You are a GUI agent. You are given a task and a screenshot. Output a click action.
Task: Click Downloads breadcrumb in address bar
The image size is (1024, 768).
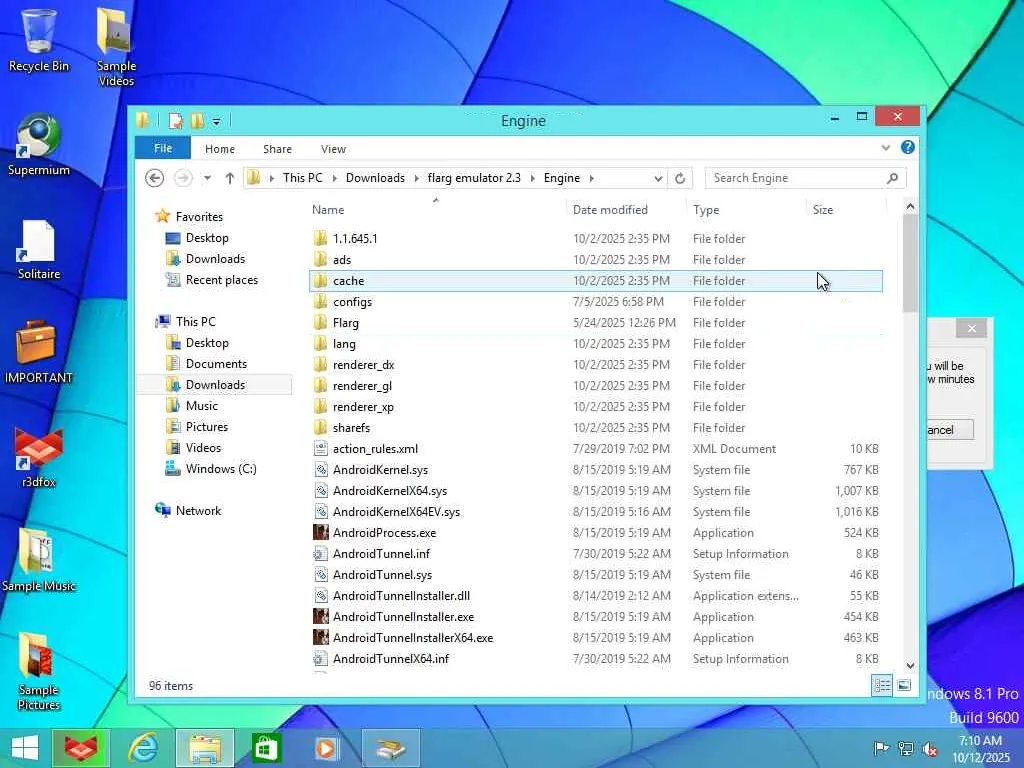[x=375, y=178]
